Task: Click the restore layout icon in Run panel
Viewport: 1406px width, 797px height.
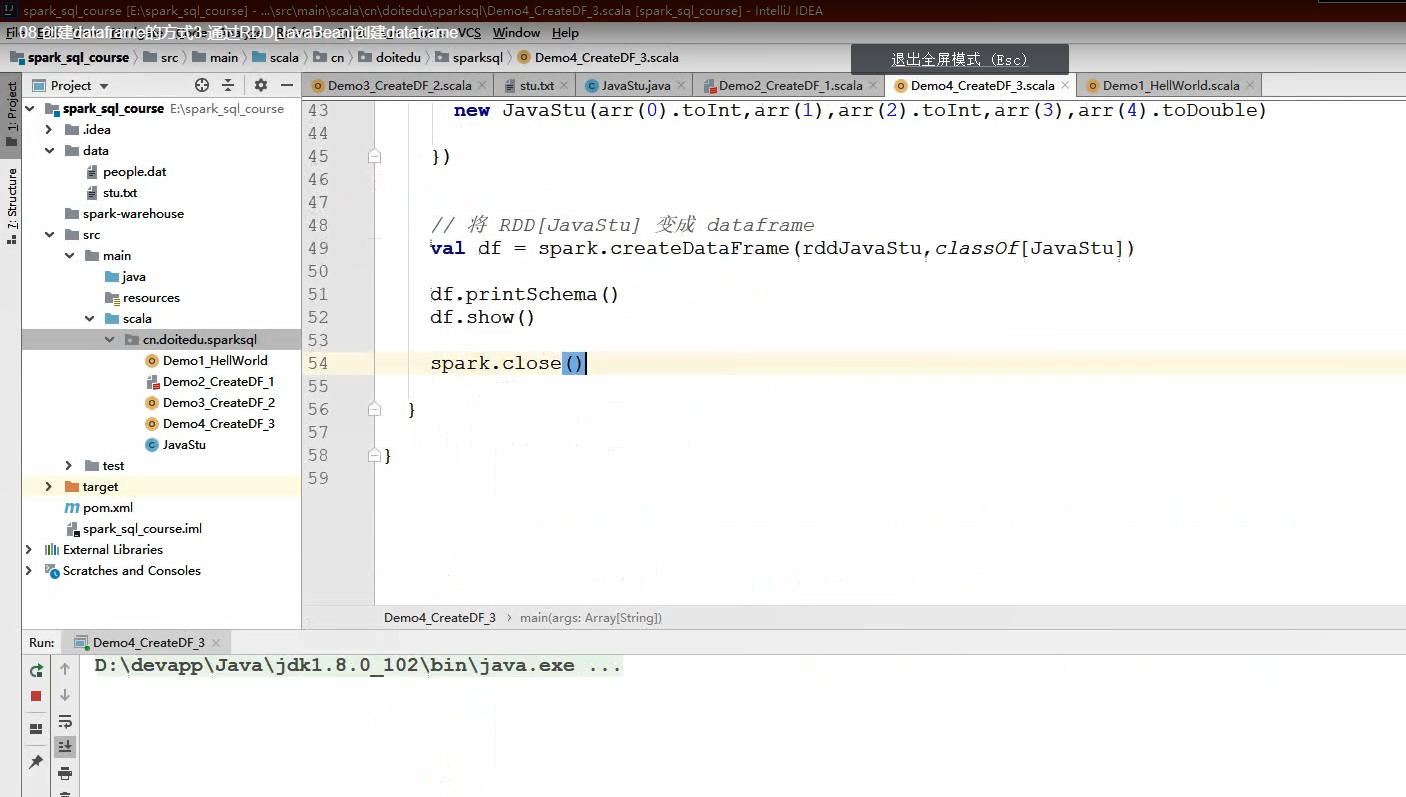Action: click(x=36, y=729)
